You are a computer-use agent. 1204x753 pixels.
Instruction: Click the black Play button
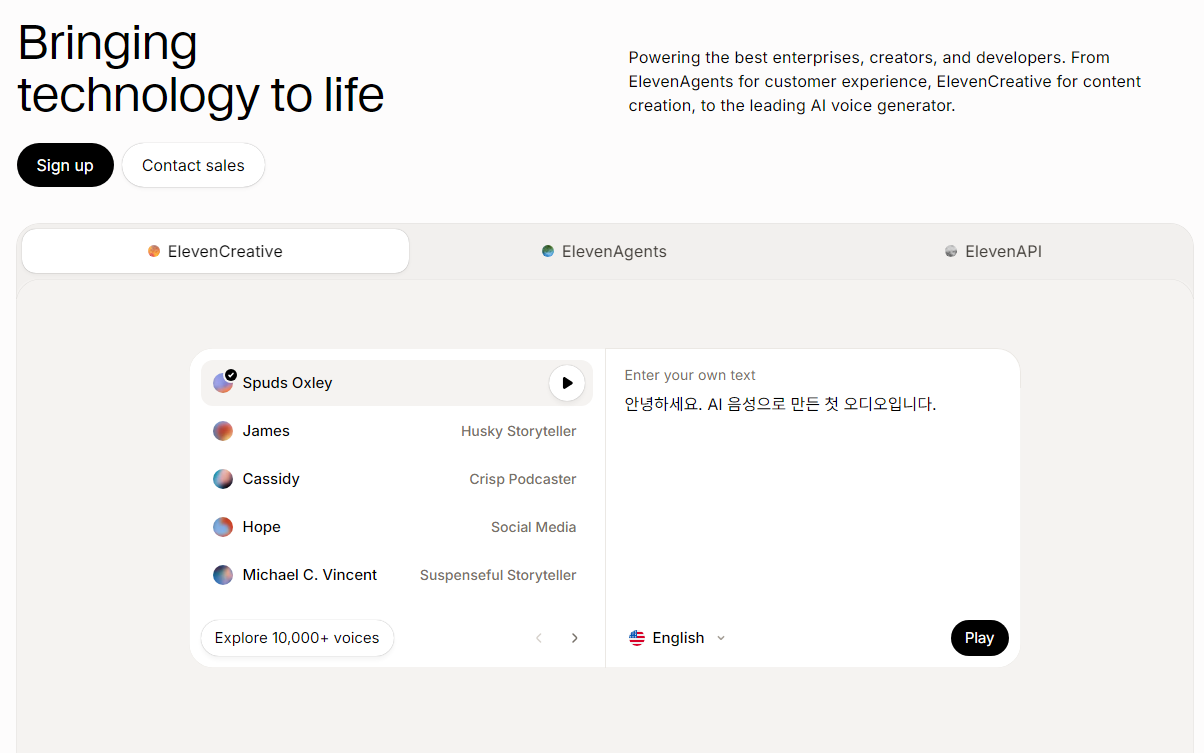click(980, 638)
